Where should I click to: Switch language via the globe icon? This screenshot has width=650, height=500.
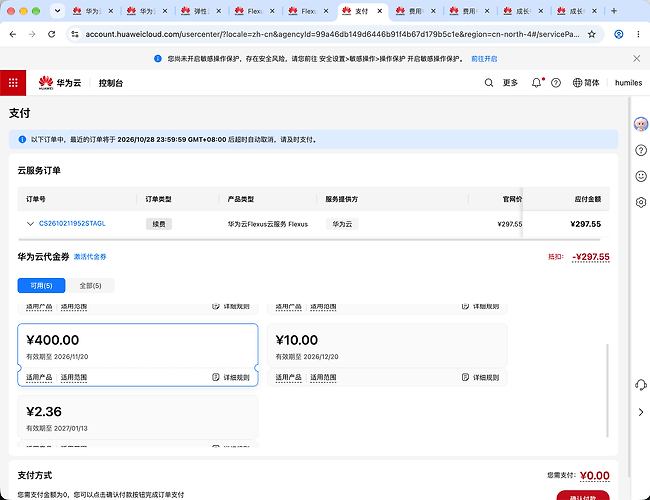[x=577, y=83]
